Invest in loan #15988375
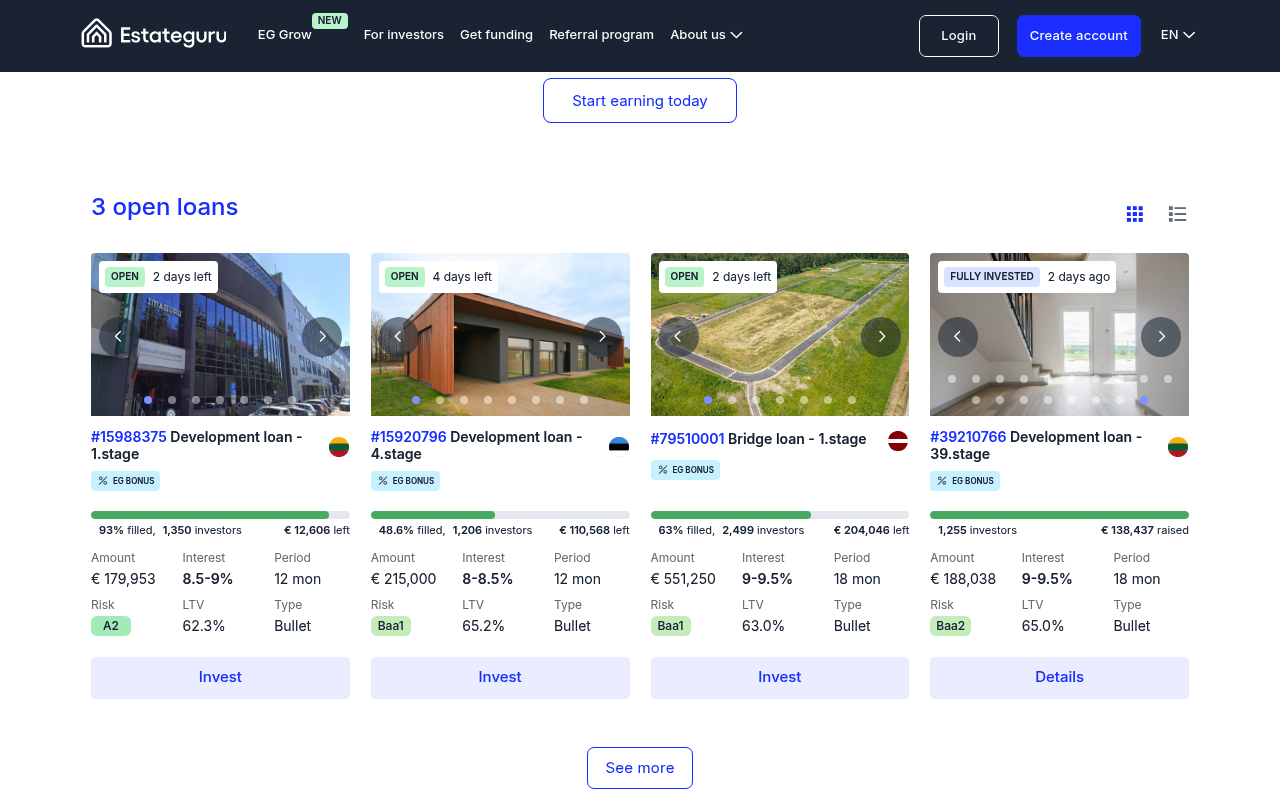The width and height of the screenshot is (1280, 800). pos(220,678)
